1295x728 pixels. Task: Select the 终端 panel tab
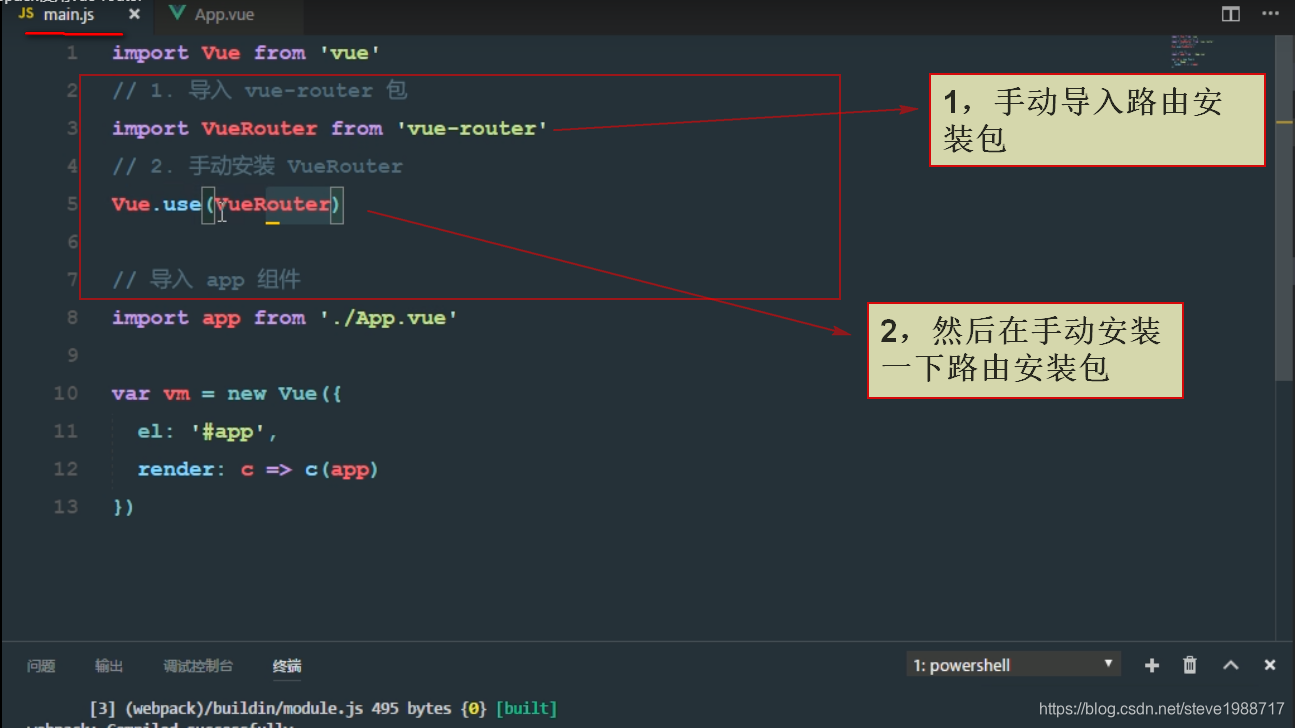coord(287,666)
